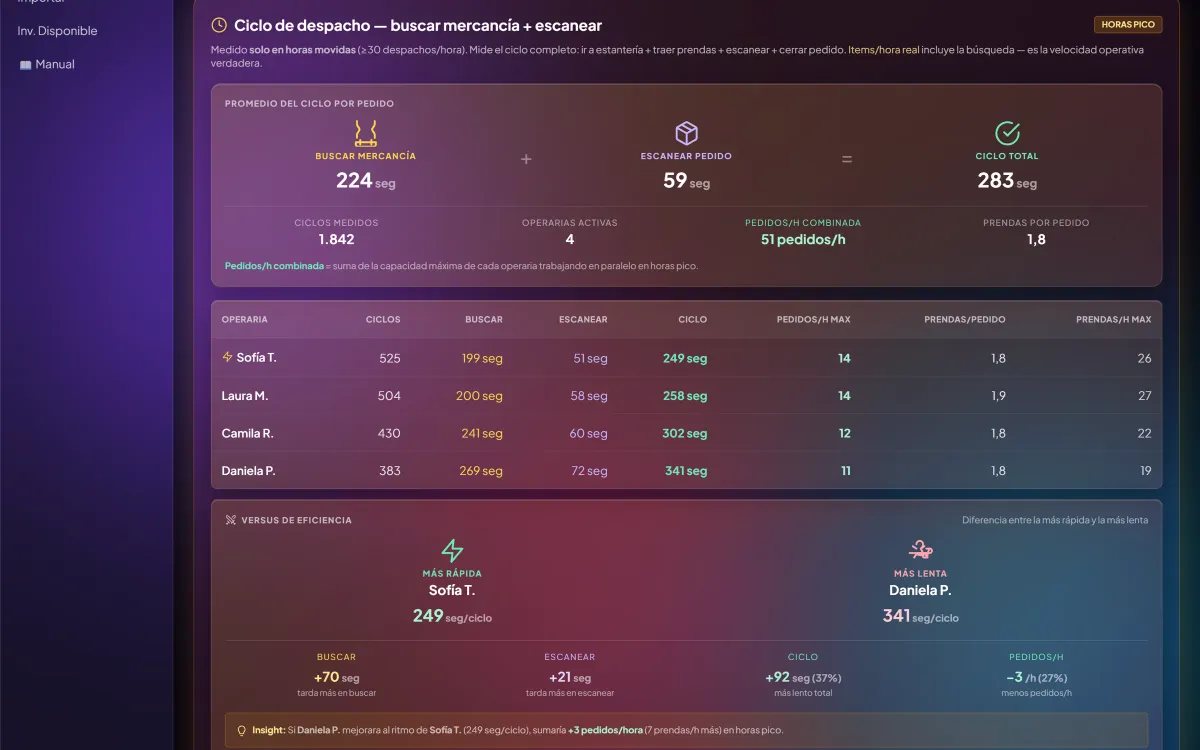
Task: Click the 51 pedidos/h combined value
Action: click(x=803, y=240)
